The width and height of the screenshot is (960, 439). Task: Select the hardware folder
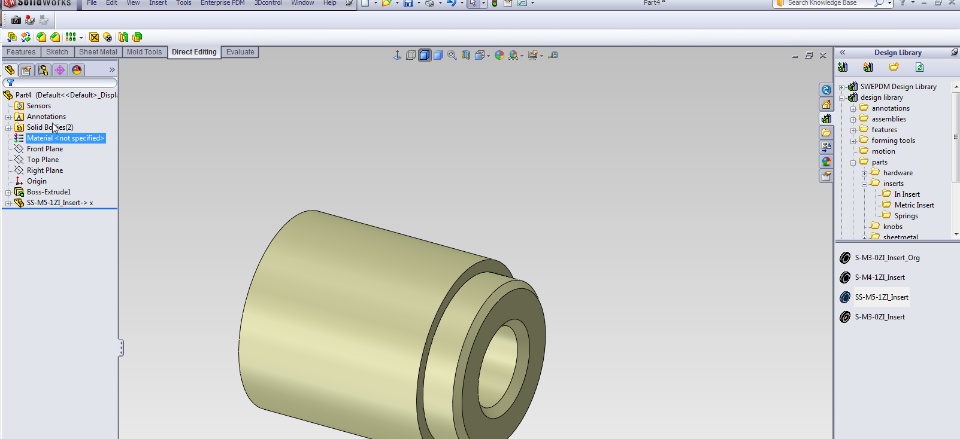click(898, 173)
